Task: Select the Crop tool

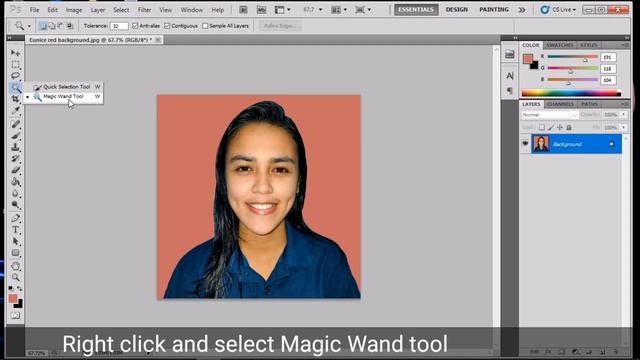Action: [16, 99]
